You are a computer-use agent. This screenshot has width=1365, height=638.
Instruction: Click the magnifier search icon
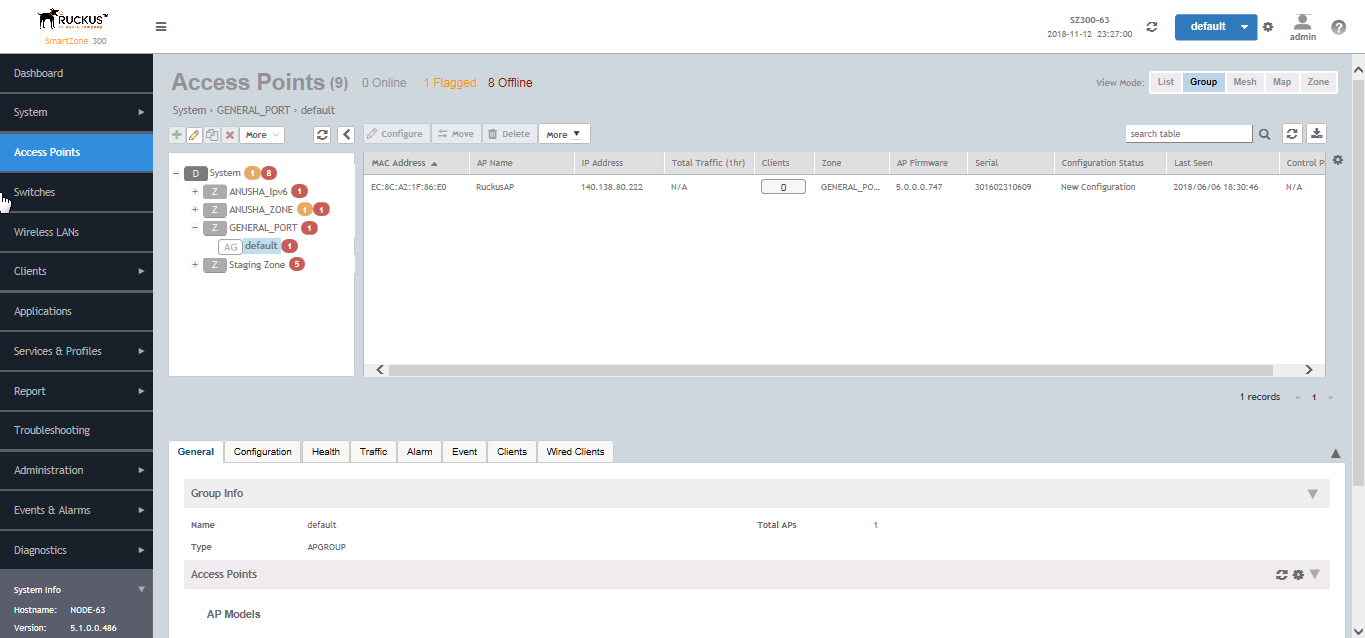[x=1265, y=134]
